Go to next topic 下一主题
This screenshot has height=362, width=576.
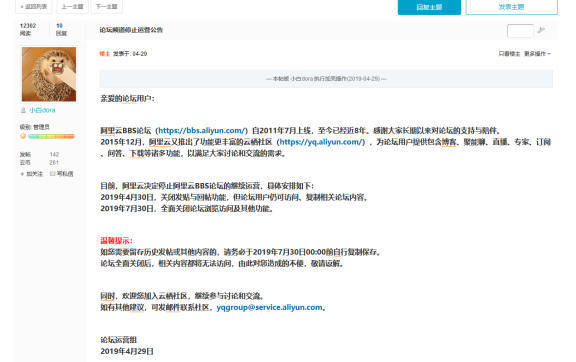click(107, 7)
